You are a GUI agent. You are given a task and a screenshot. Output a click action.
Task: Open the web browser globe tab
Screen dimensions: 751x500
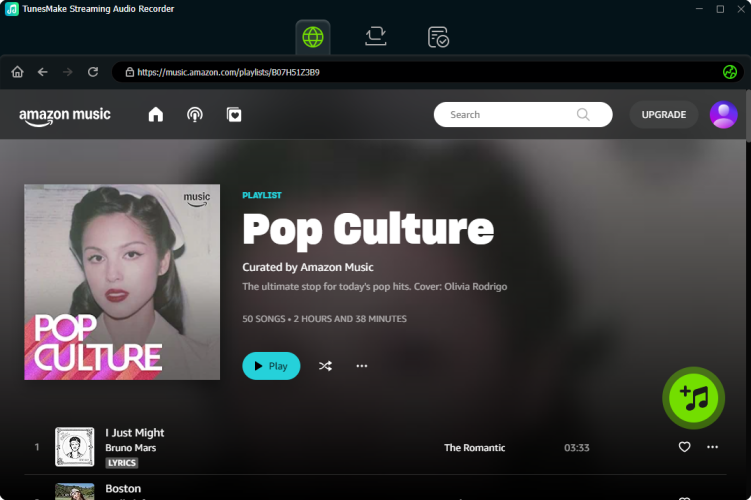(x=313, y=37)
